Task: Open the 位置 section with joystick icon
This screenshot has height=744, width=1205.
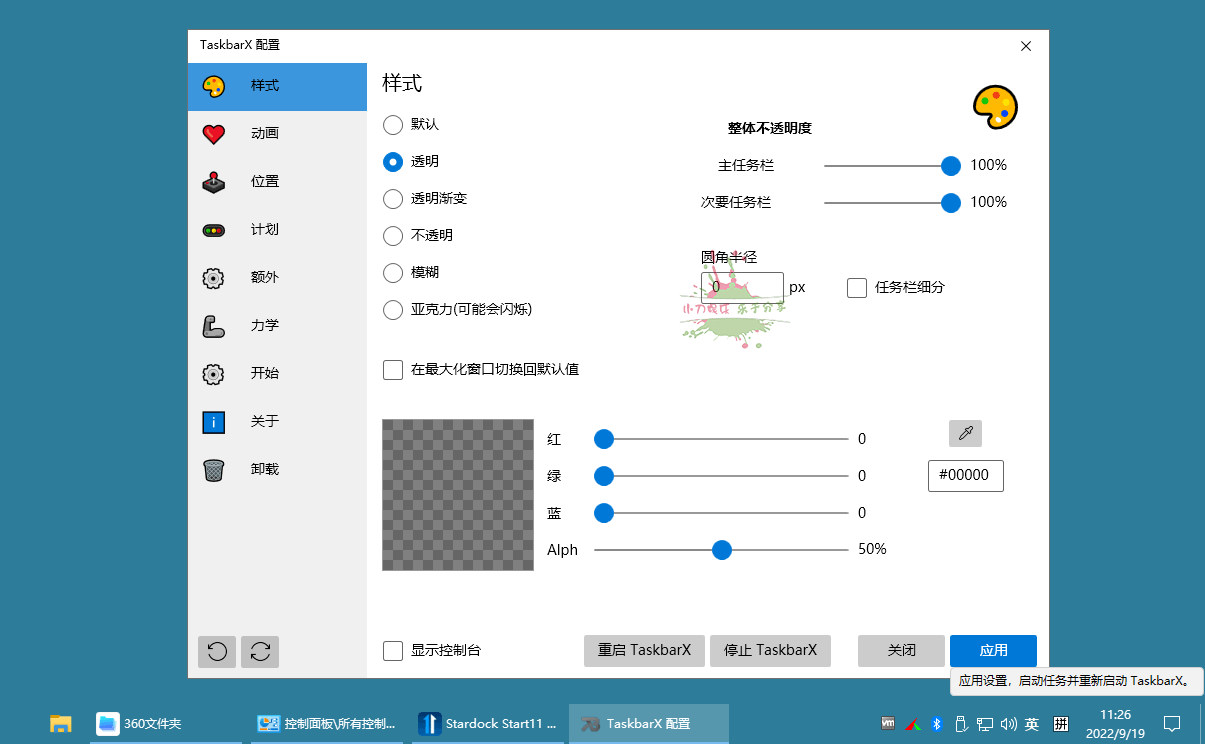Action: tap(265, 182)
